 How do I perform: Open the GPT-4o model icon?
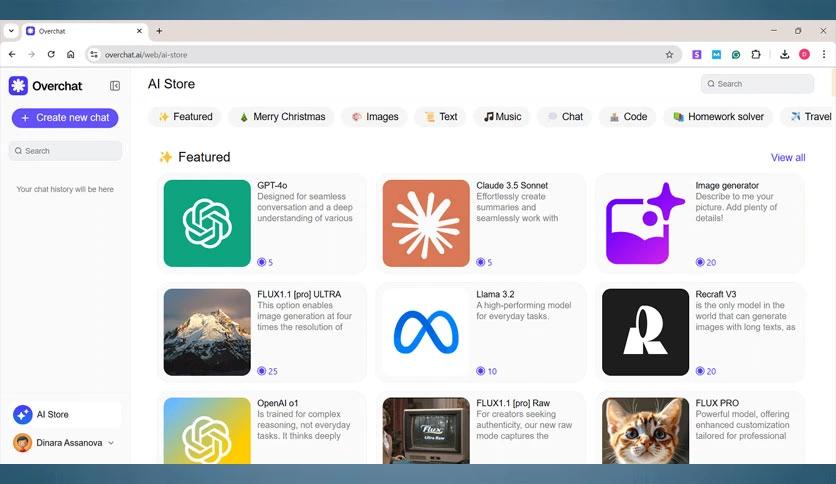[x=207, y=223]
